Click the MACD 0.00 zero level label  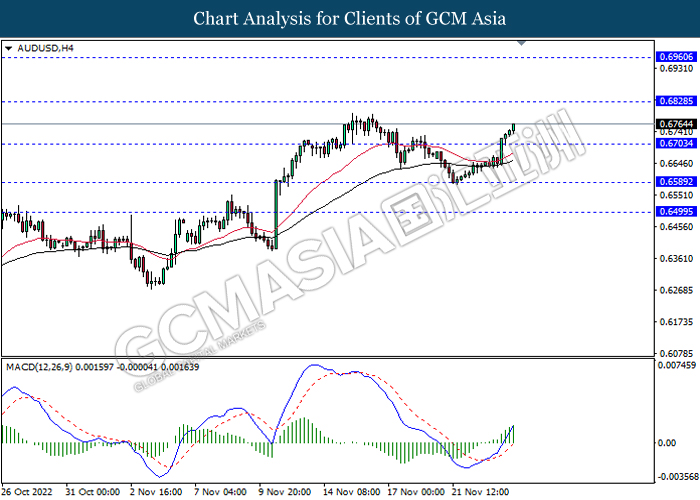[667, 443]
